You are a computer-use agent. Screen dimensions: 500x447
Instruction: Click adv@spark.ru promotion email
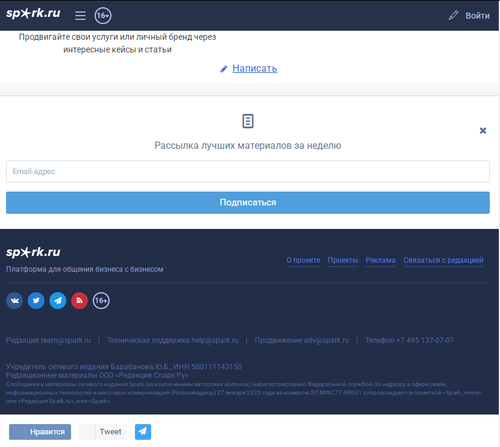326,340
